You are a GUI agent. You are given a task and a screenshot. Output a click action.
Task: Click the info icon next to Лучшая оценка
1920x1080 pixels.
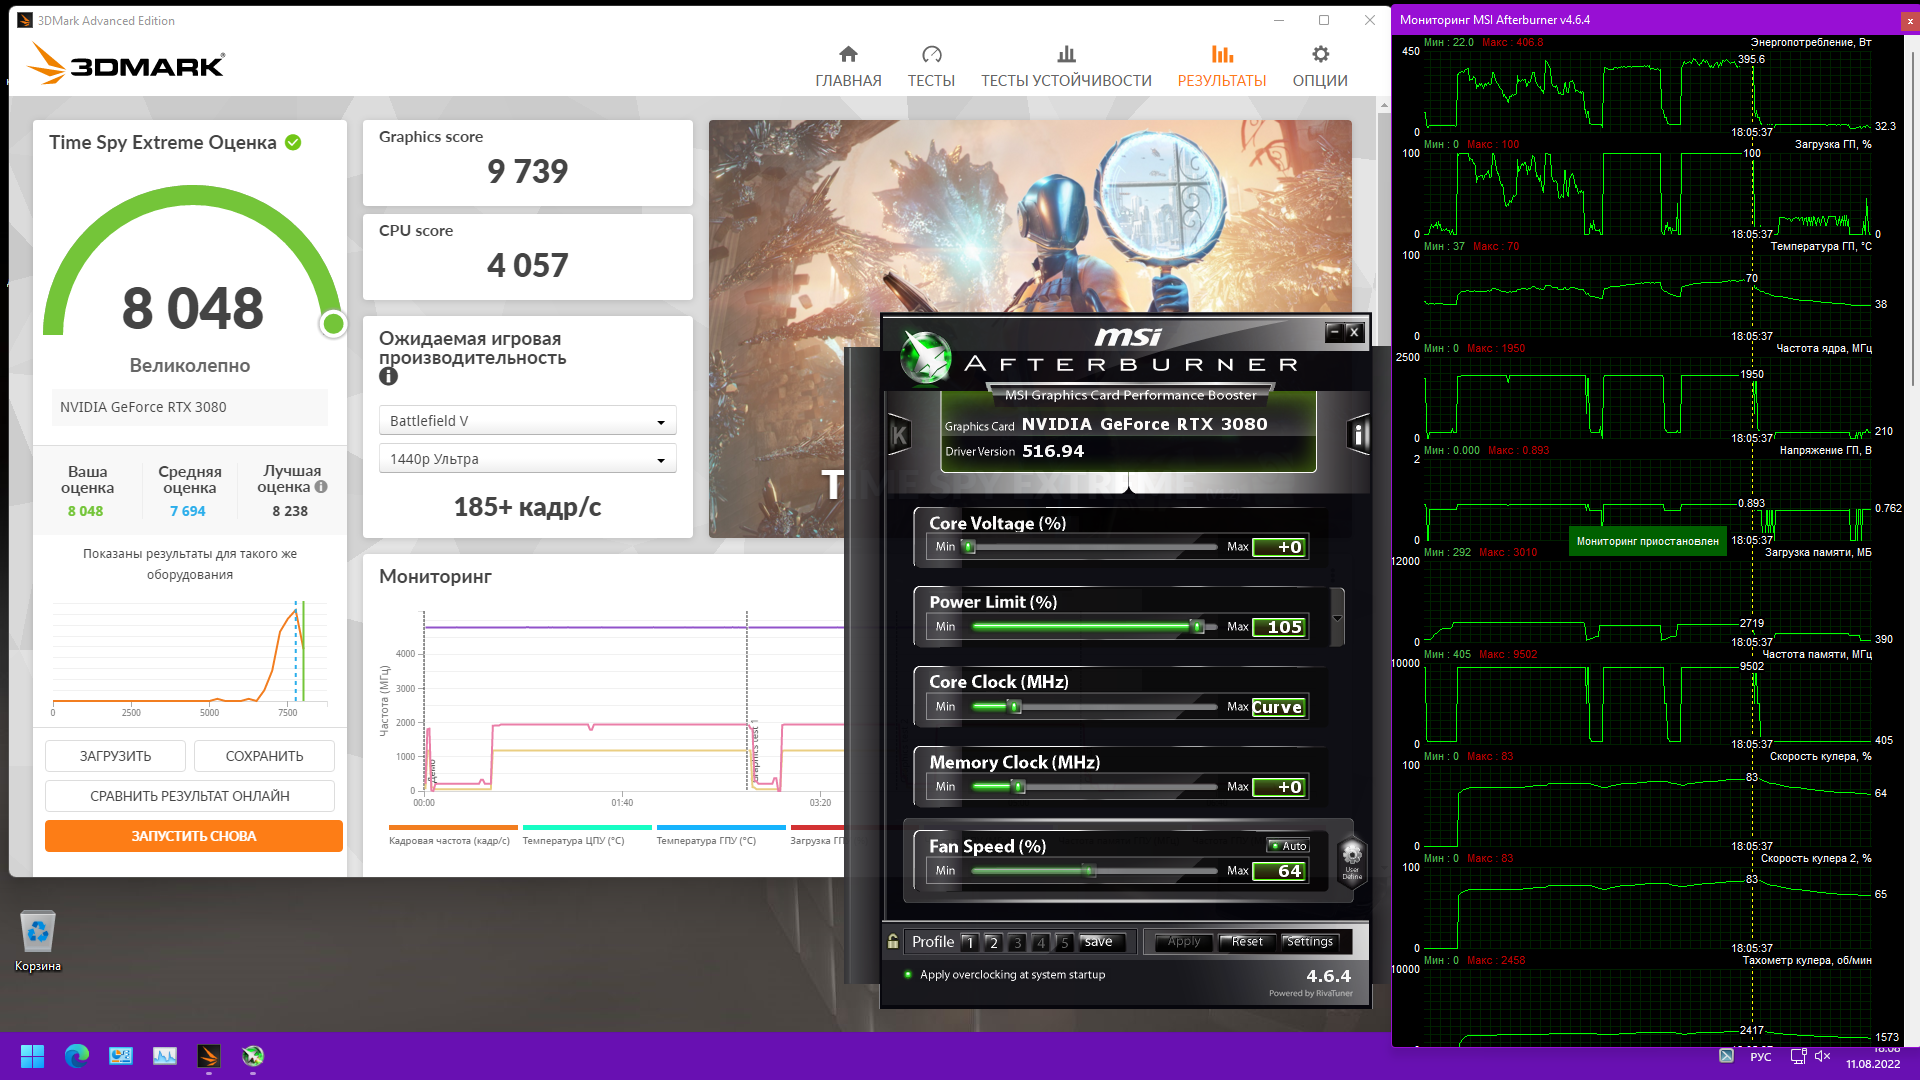pos(321,487)
